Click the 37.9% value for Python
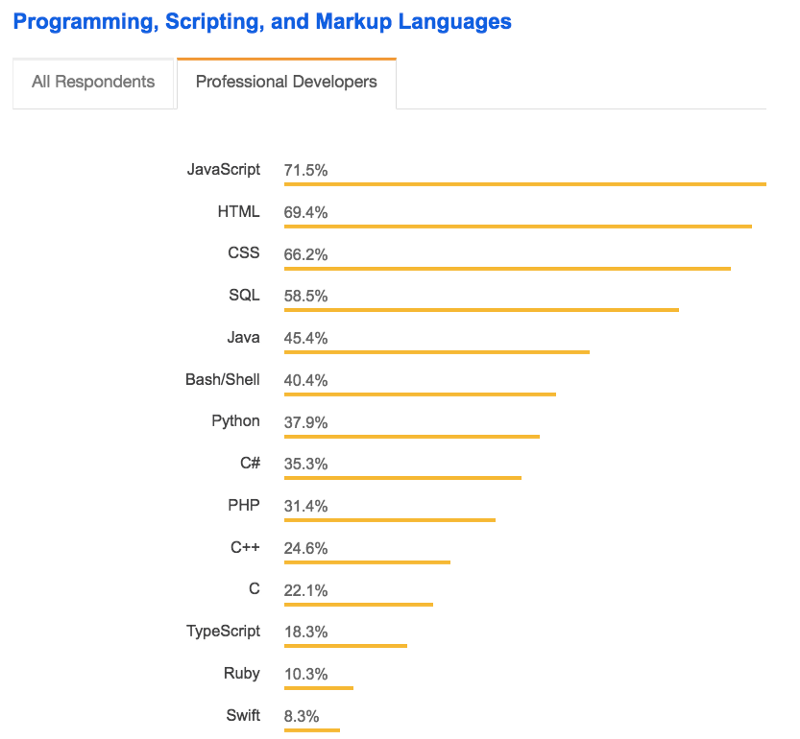This screenshot has height=739, width=800. click(305, 422)
